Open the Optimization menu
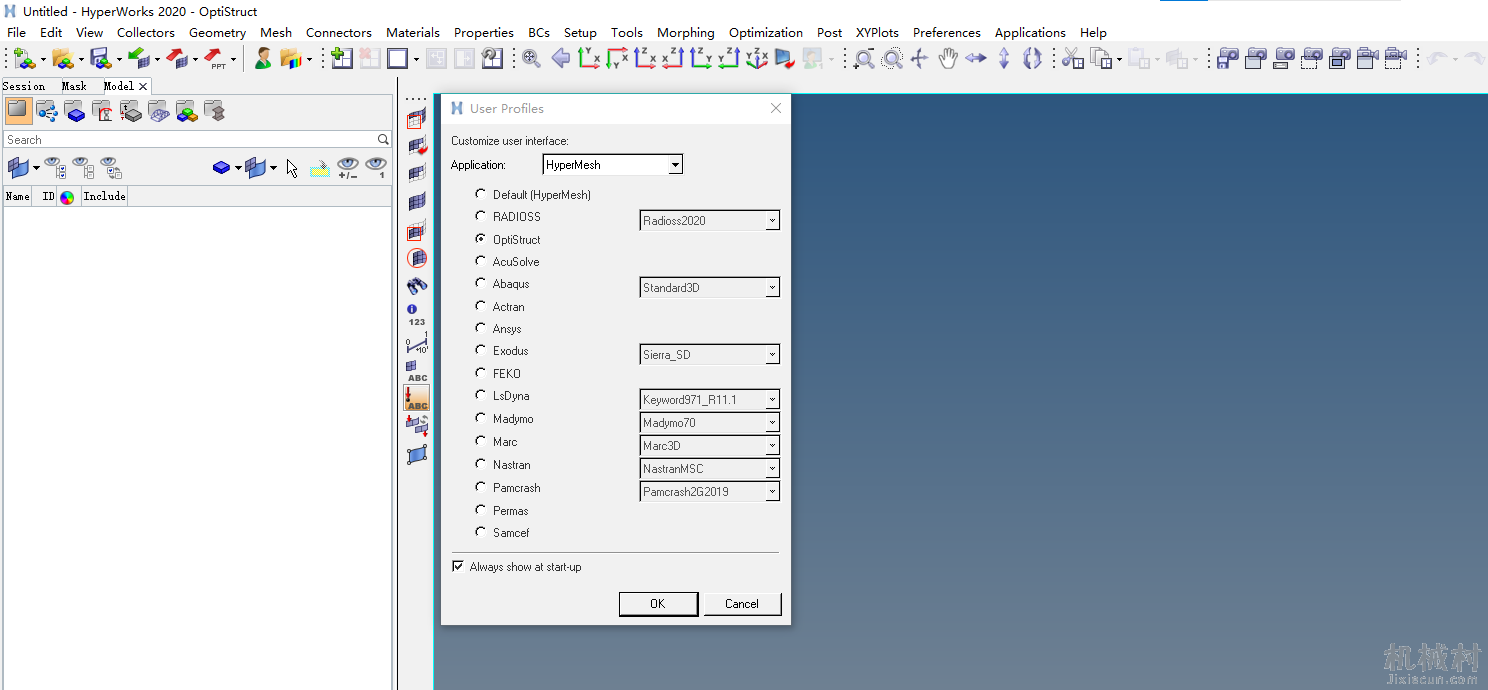Screen dimensions: 1488x690 click(766, 32)
